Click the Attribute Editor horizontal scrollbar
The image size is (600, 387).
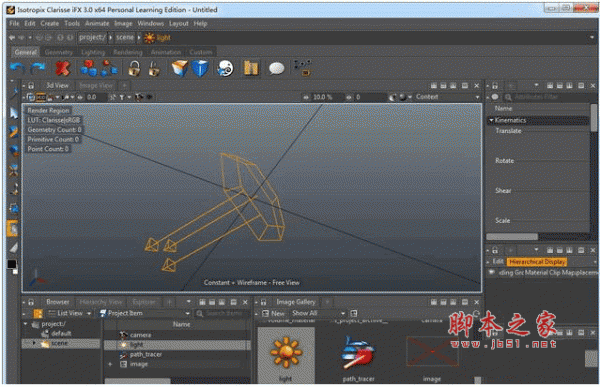pyautogui.click(x=512, y=237)
